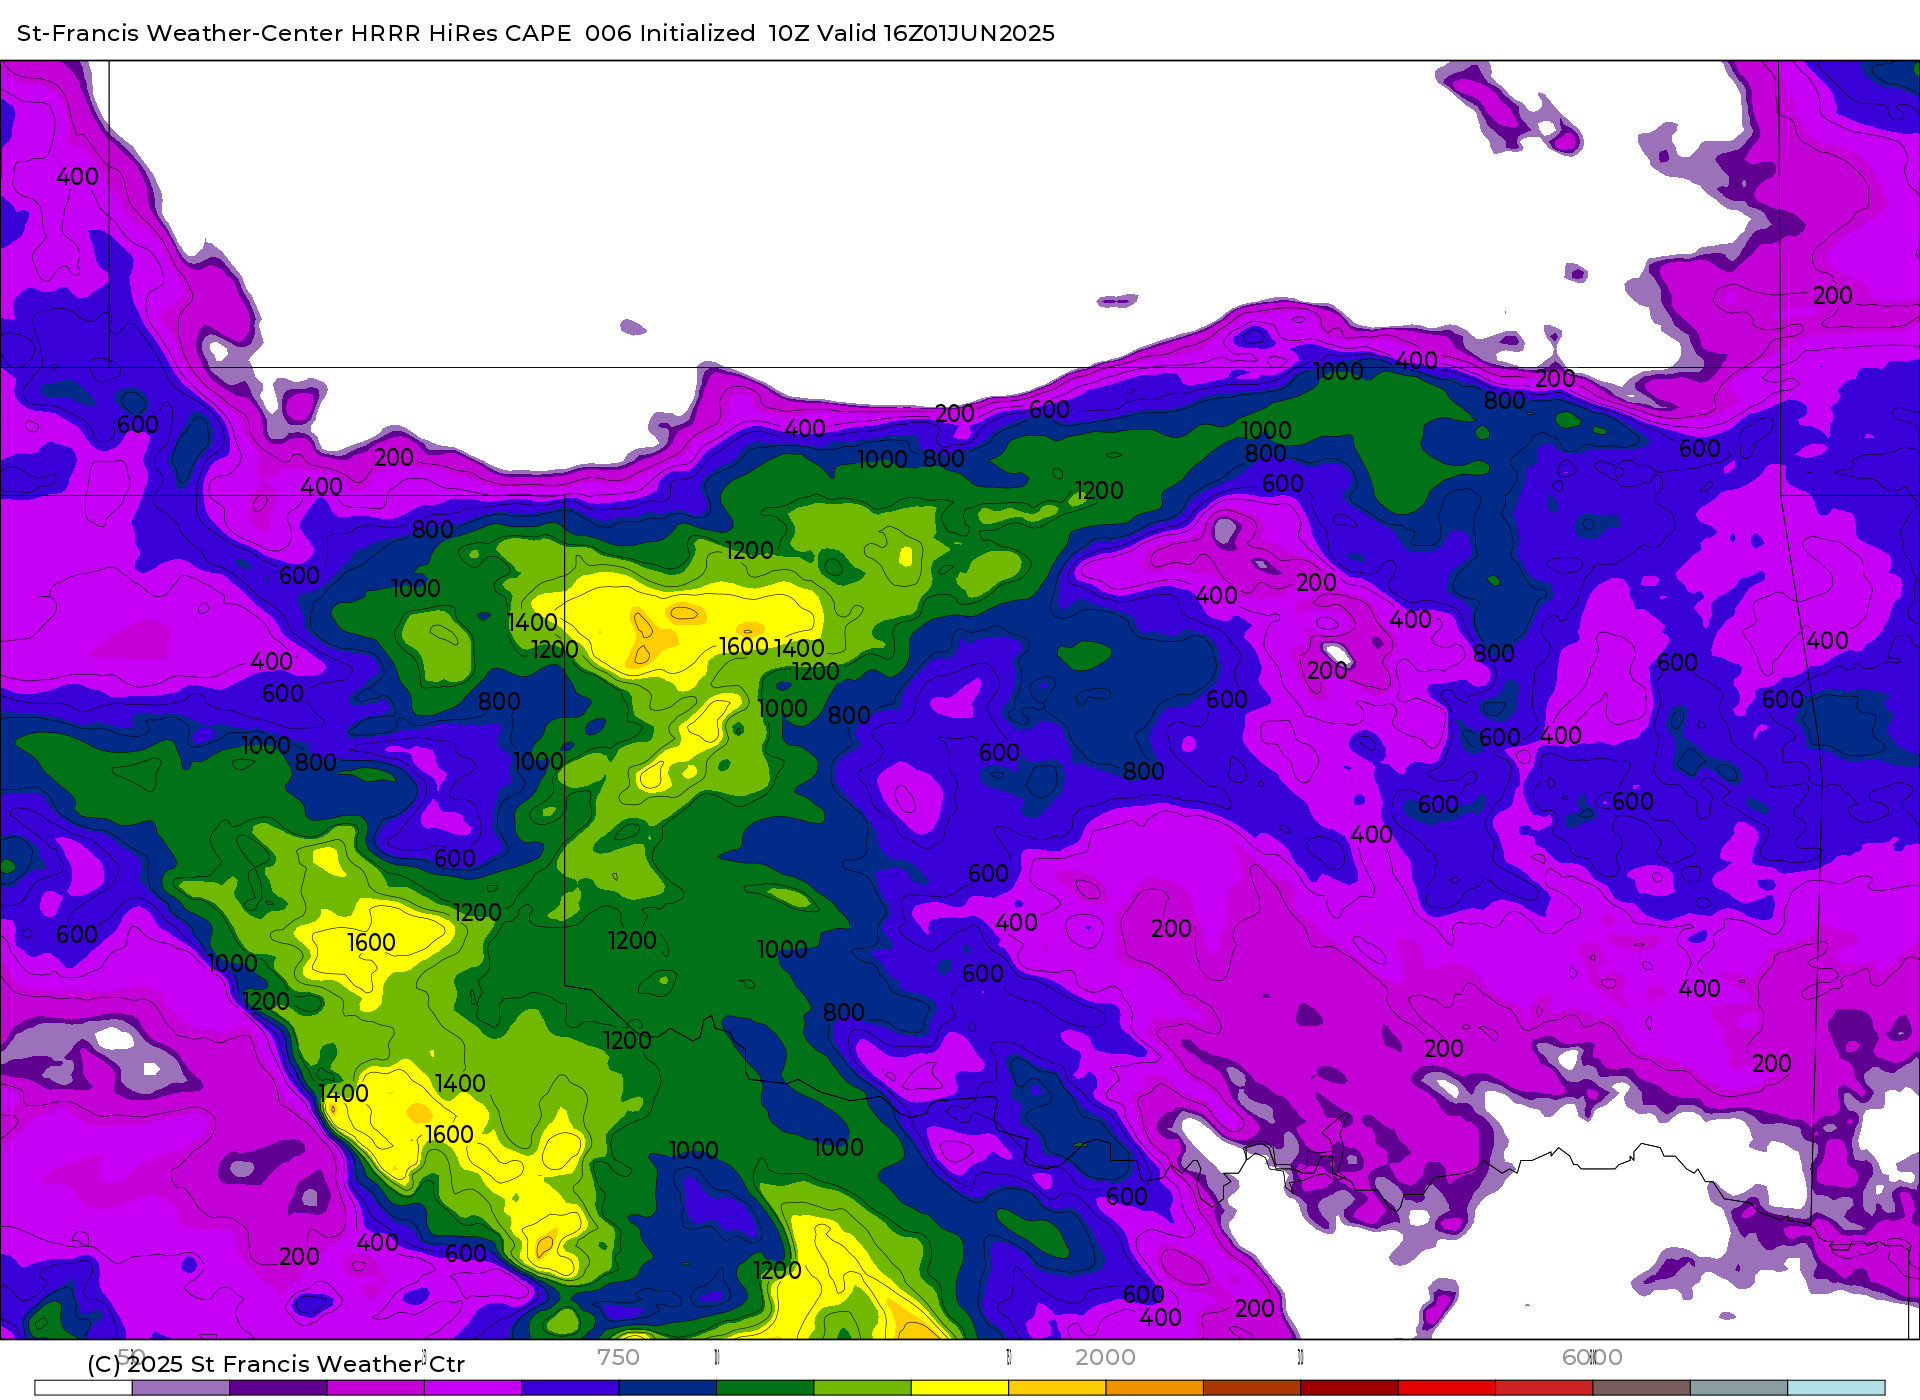Screen dimensions: 1920x1400
Task: Choose the brownish mauve legend swatch
Action: 1642,1388
